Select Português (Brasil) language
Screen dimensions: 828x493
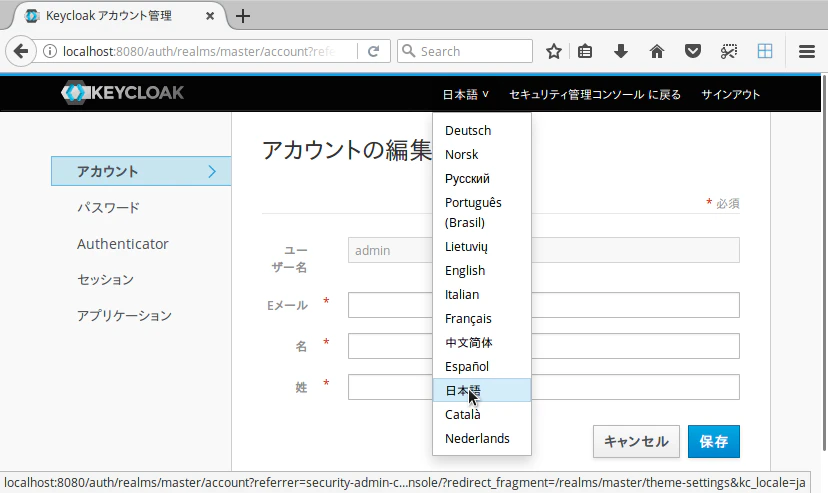[482, 213]
